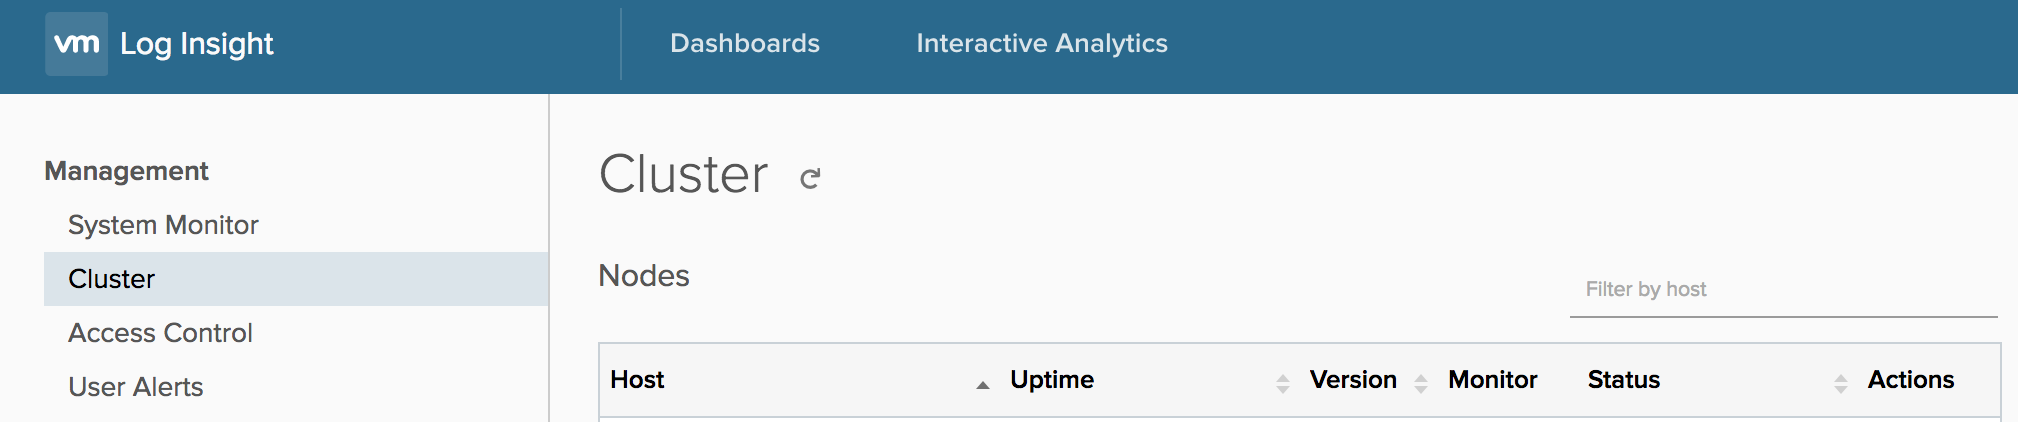The image size is (2018, 422).
Task: Click the Status column header label
Action: [1624, 380]
